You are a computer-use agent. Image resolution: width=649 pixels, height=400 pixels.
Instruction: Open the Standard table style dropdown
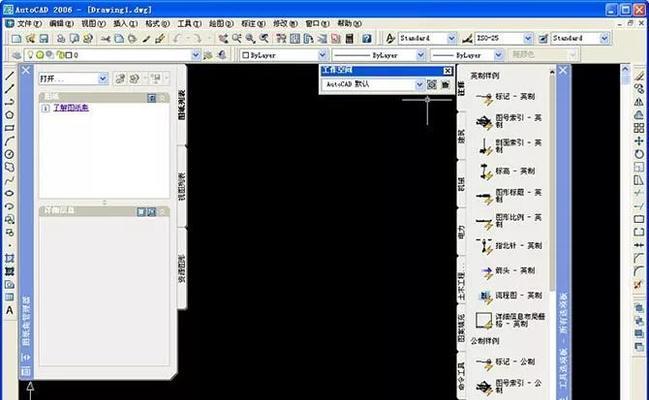click(x=604, y=39)
